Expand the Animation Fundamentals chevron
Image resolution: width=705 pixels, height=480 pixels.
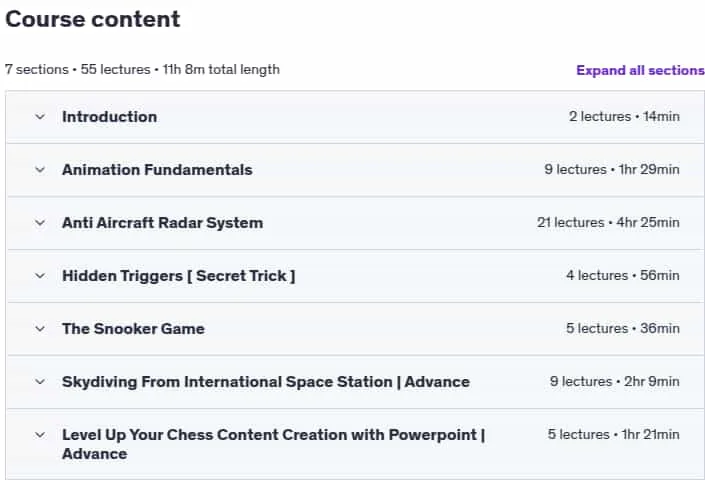point(40,170)
